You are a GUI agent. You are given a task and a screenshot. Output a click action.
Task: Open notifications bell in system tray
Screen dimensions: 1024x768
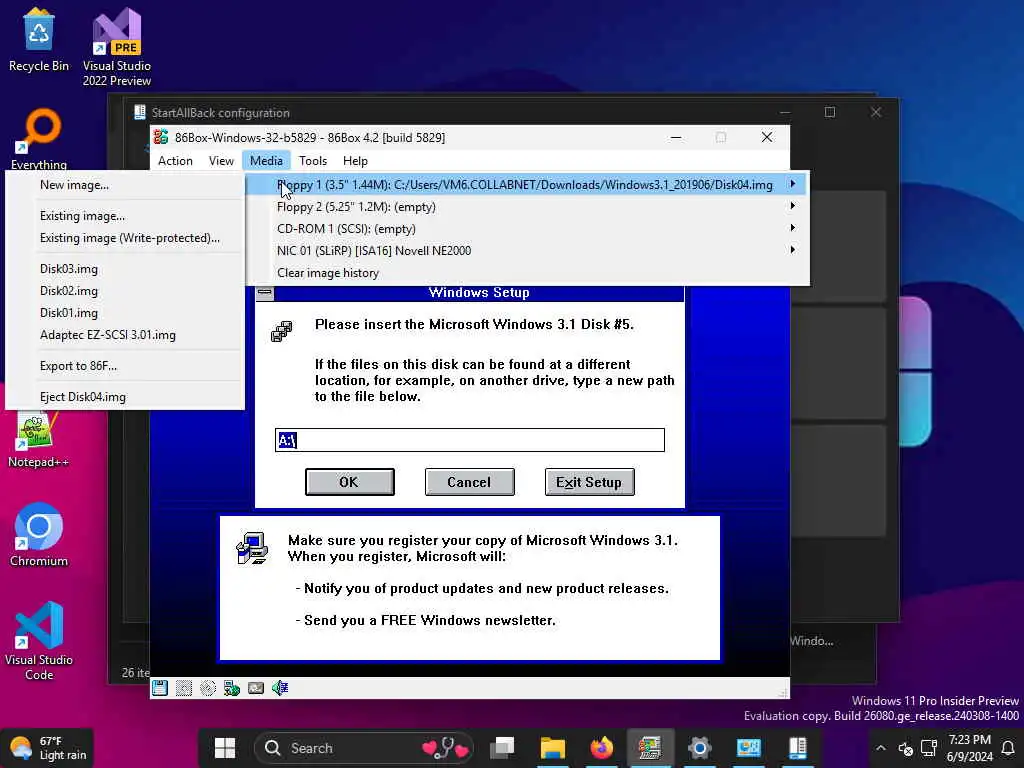1008,748
